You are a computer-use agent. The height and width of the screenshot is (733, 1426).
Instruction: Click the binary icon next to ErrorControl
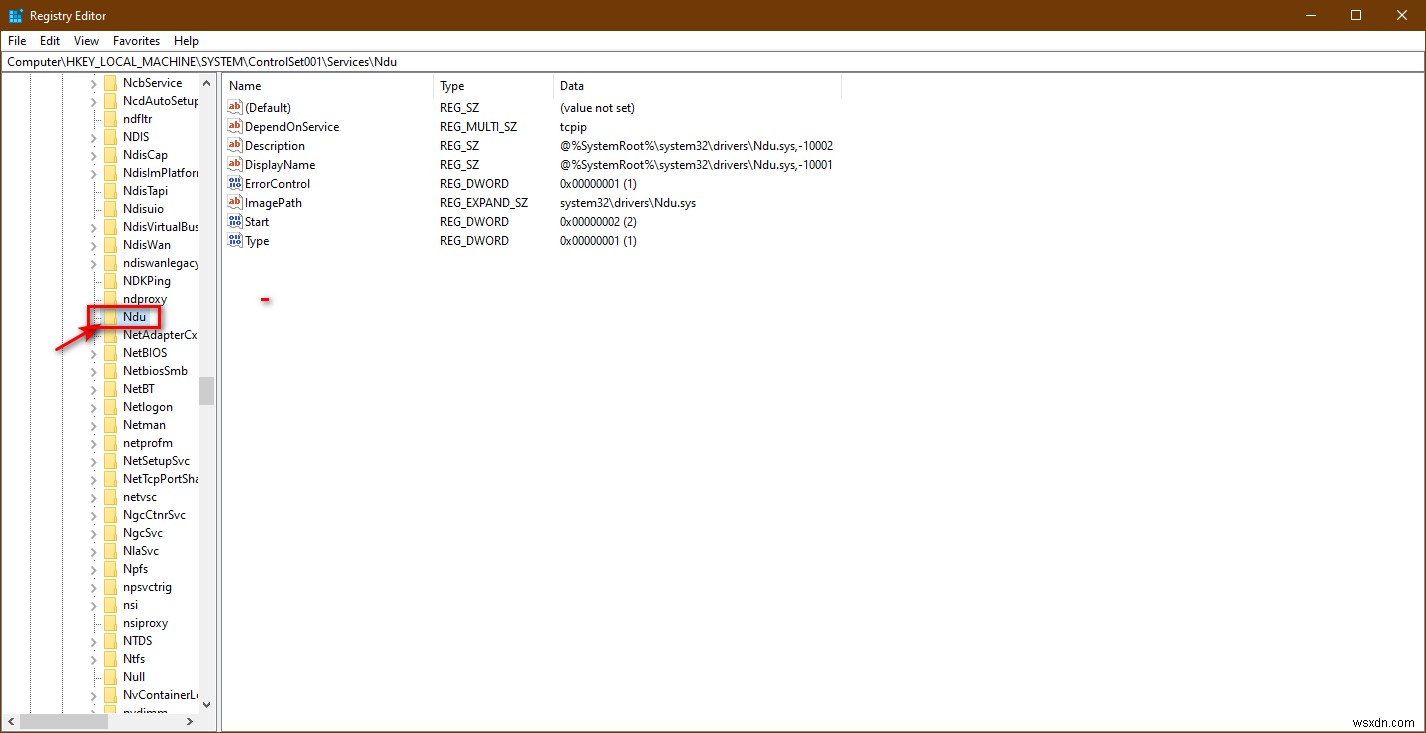(x=234, y=183)
